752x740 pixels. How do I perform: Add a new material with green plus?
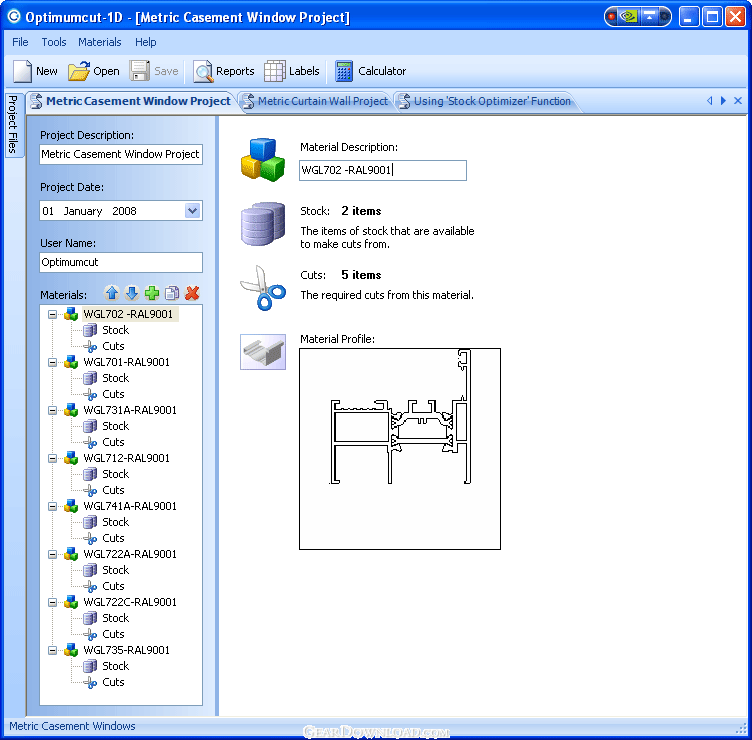[x=152, y=293]
